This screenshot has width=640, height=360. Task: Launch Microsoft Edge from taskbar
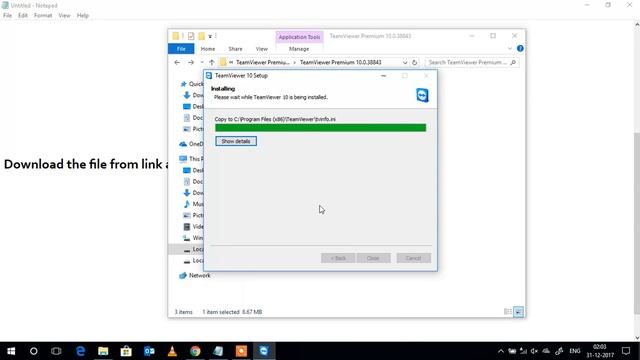(x=80, y=351)
